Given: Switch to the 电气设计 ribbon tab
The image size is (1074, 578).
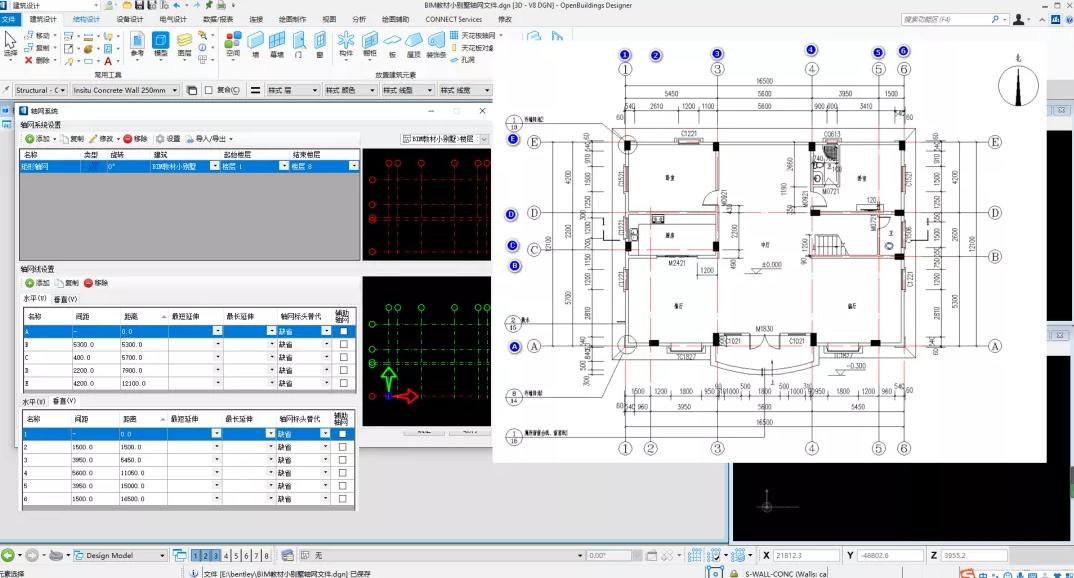Looking at the screenshot, I should pos(173,19).
